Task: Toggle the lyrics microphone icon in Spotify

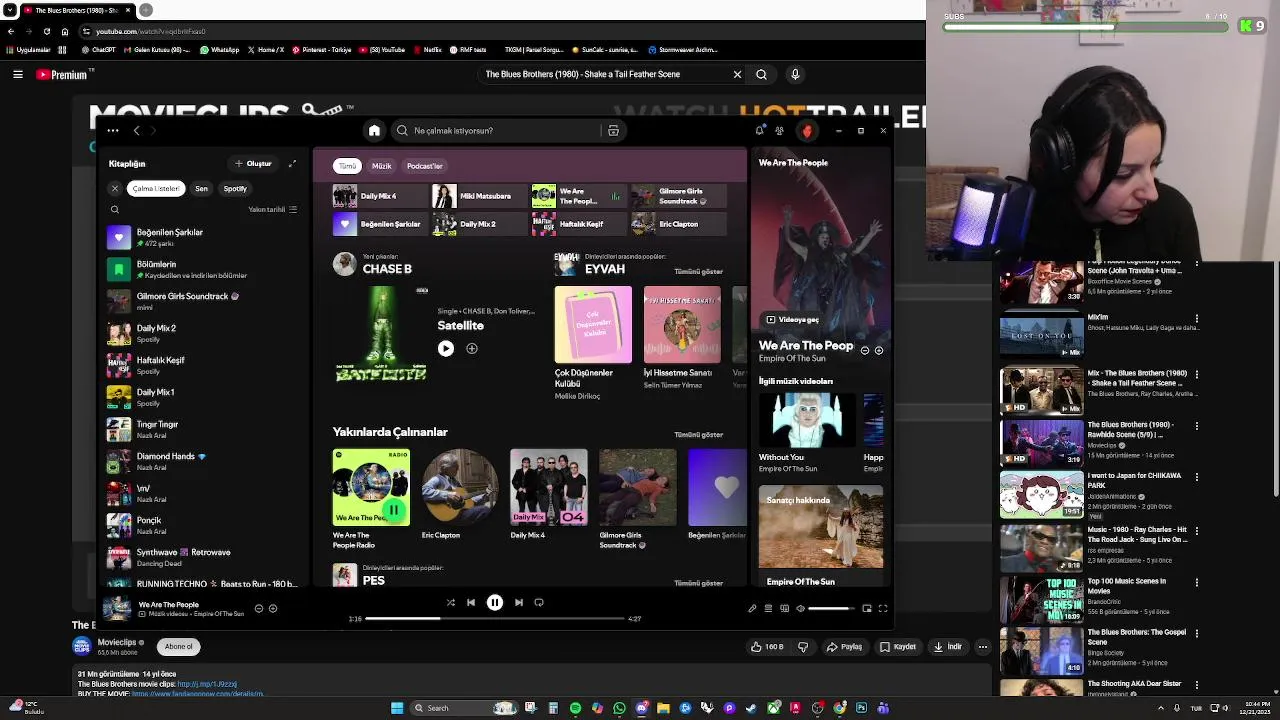Action: pyautogui.click(x=752, y=609)
